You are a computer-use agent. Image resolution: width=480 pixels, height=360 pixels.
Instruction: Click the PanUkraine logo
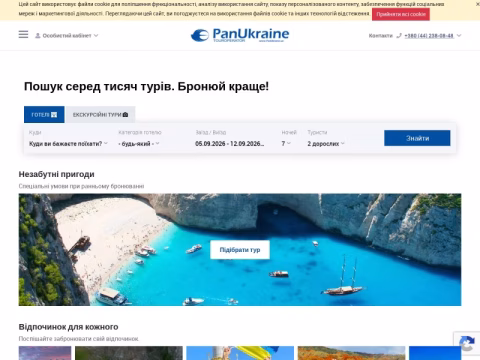[240, 35]
